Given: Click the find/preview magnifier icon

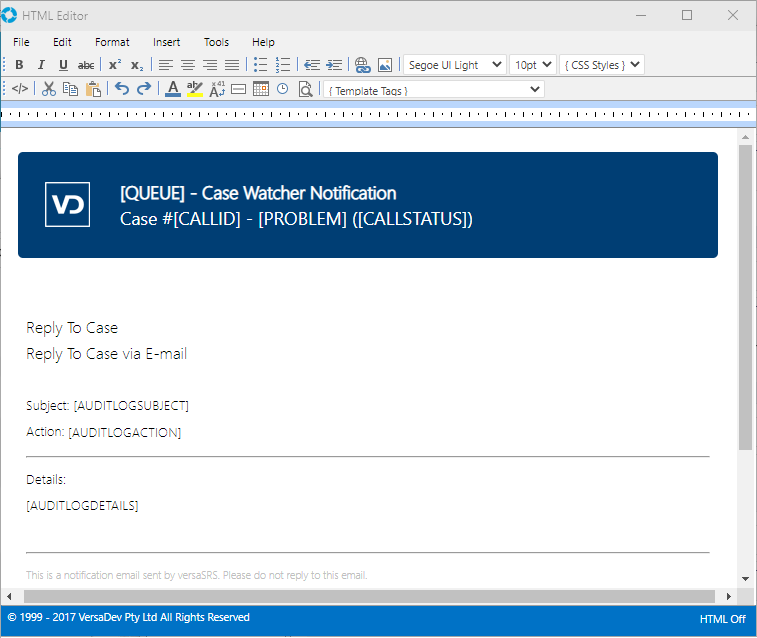Looking at the screenshot, I should coord(306,89).
